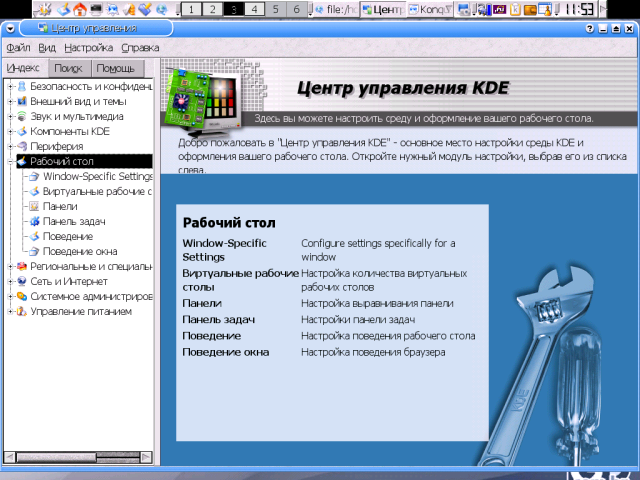640x480 pixels.
Task: Expand the Системное администрирование tree branch
Action: click(x=10, y=297)
